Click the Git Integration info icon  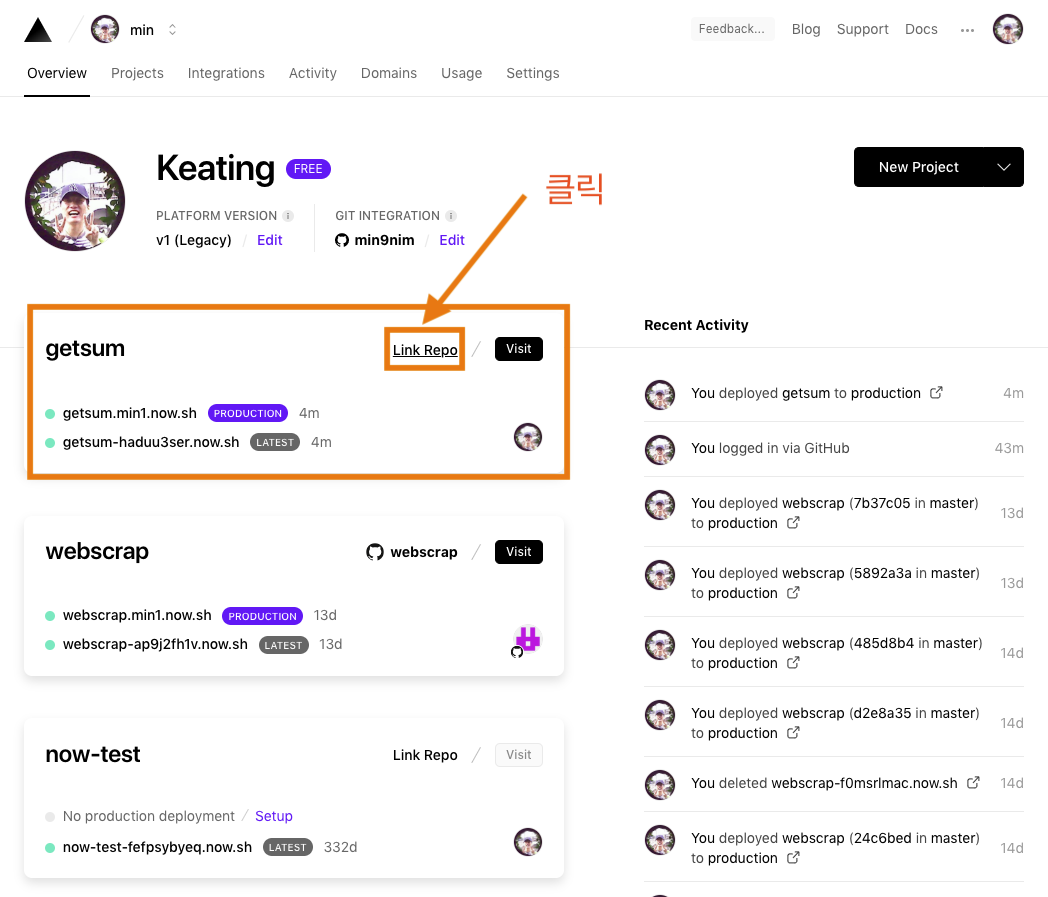(x=451, y=216)
